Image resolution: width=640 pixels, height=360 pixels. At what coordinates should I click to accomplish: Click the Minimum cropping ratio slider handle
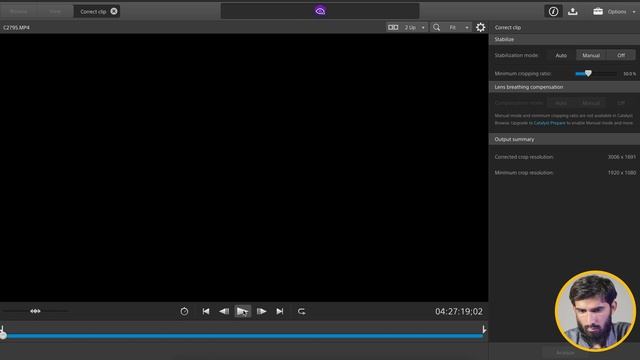(588, 73)
